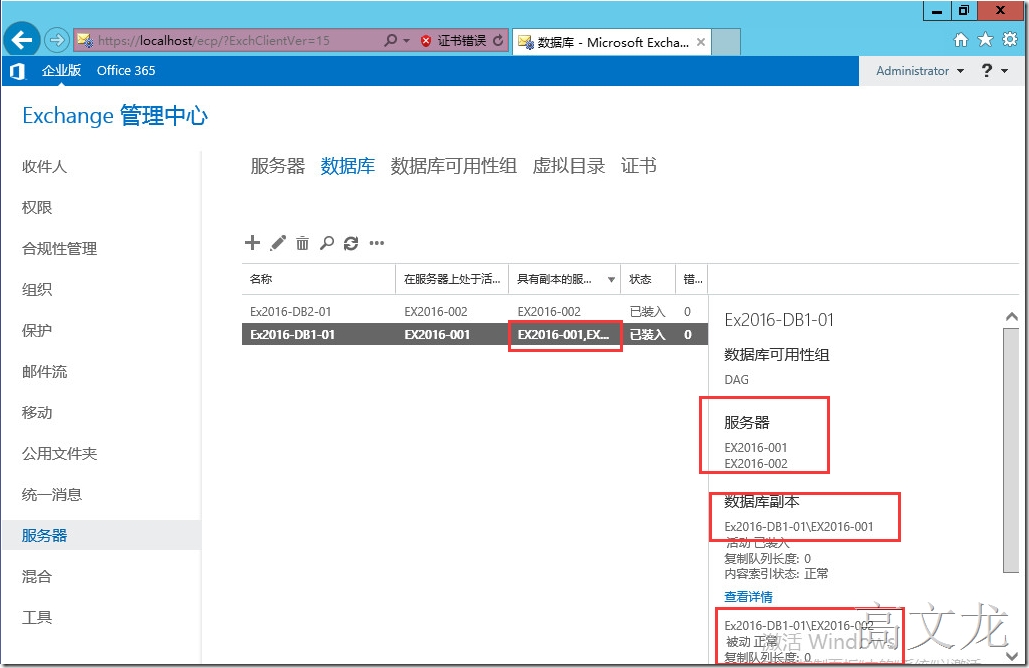Click the Exchange 管理中心 title

115,115
